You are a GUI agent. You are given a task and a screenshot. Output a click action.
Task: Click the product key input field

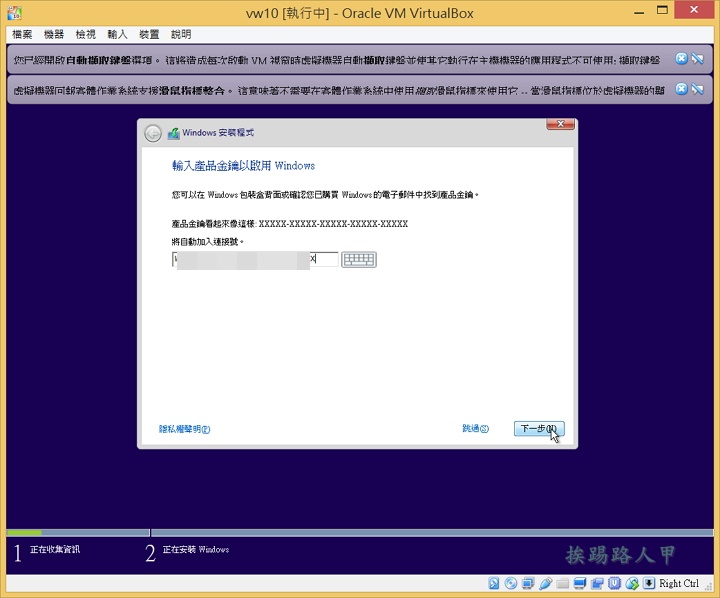coord(255,260)
